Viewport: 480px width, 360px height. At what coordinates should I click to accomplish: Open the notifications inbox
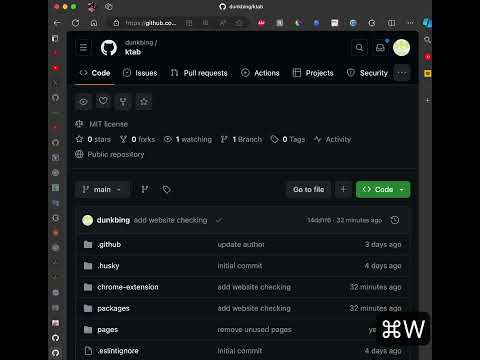coord(380,48)
